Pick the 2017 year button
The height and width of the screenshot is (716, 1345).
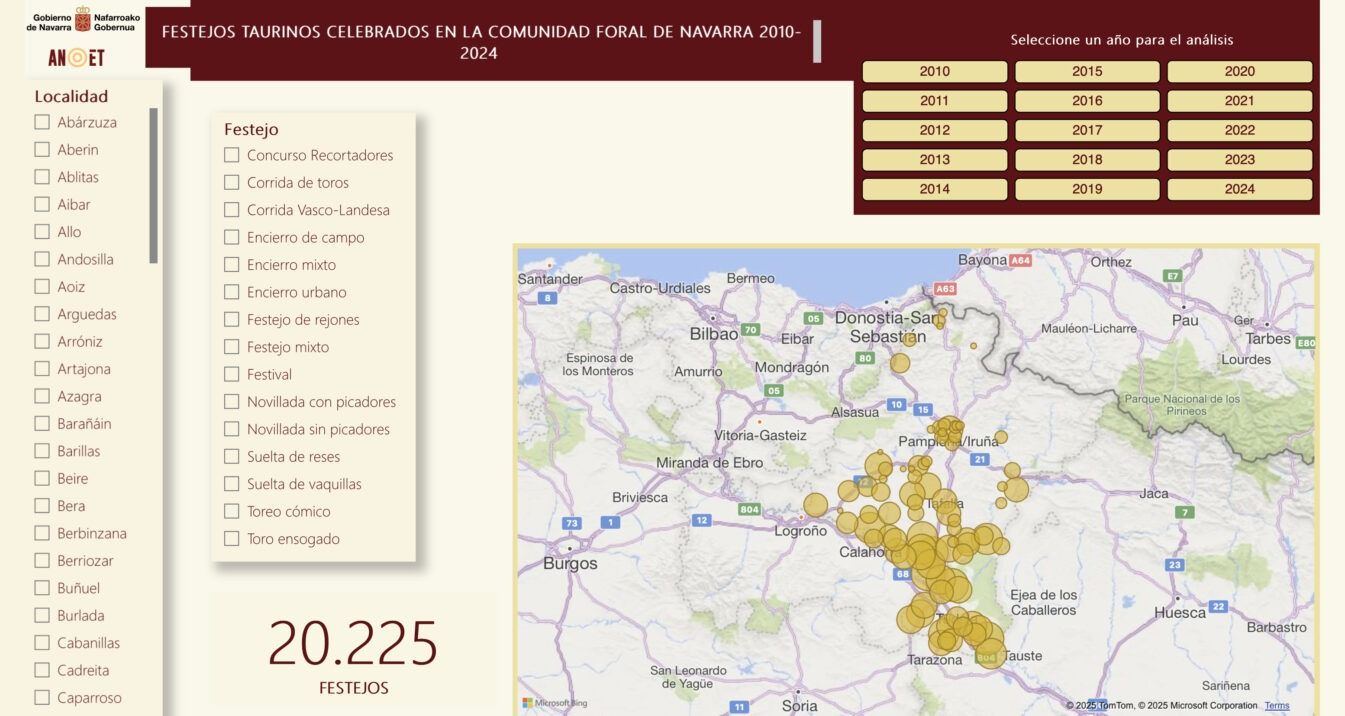[x=1087, y=130]
